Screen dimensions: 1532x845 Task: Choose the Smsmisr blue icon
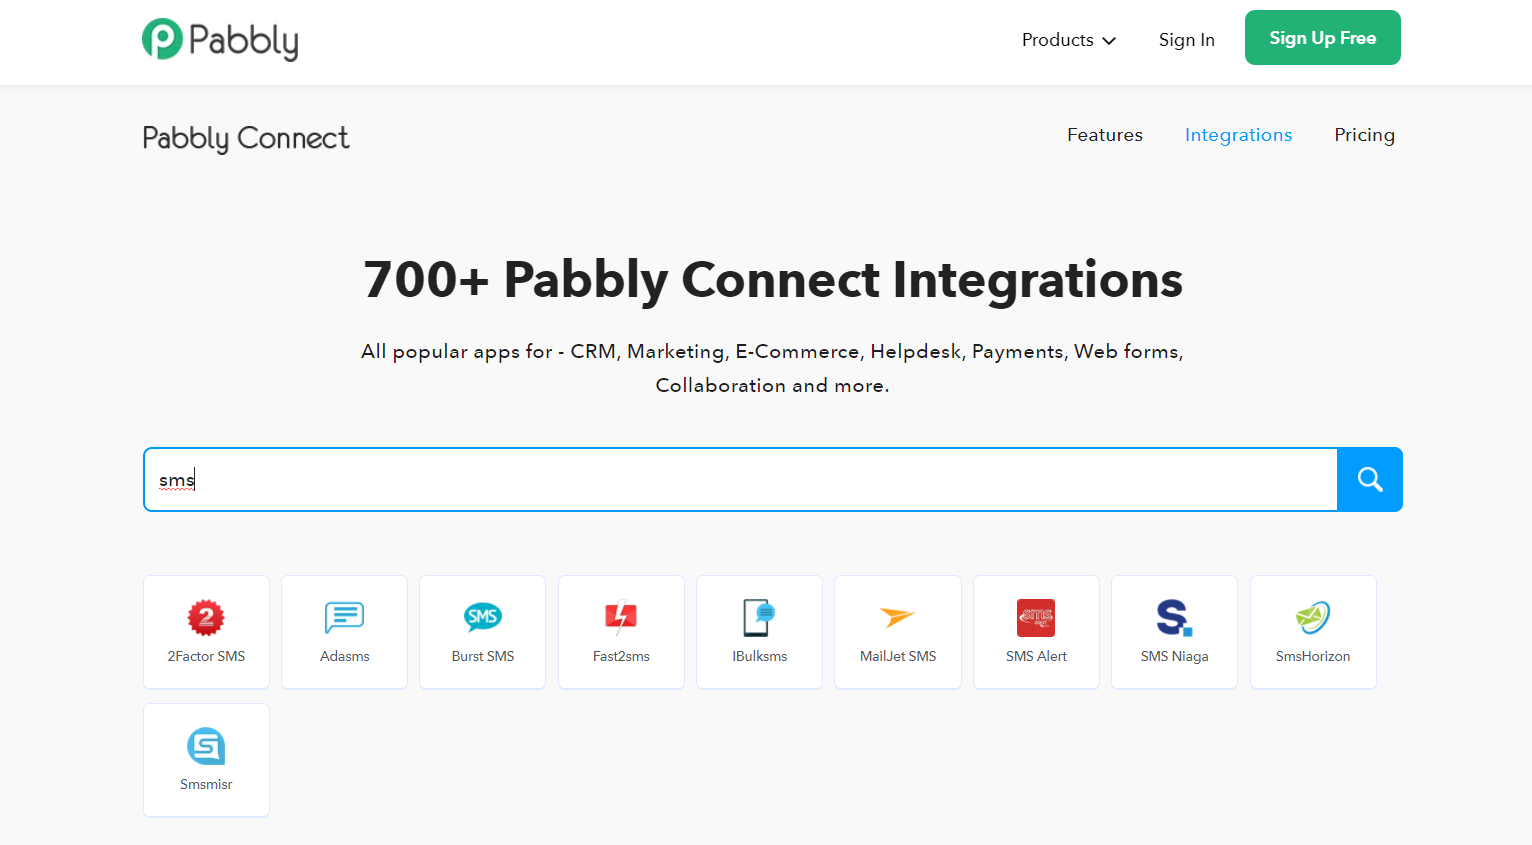click(x=206, y=746)
